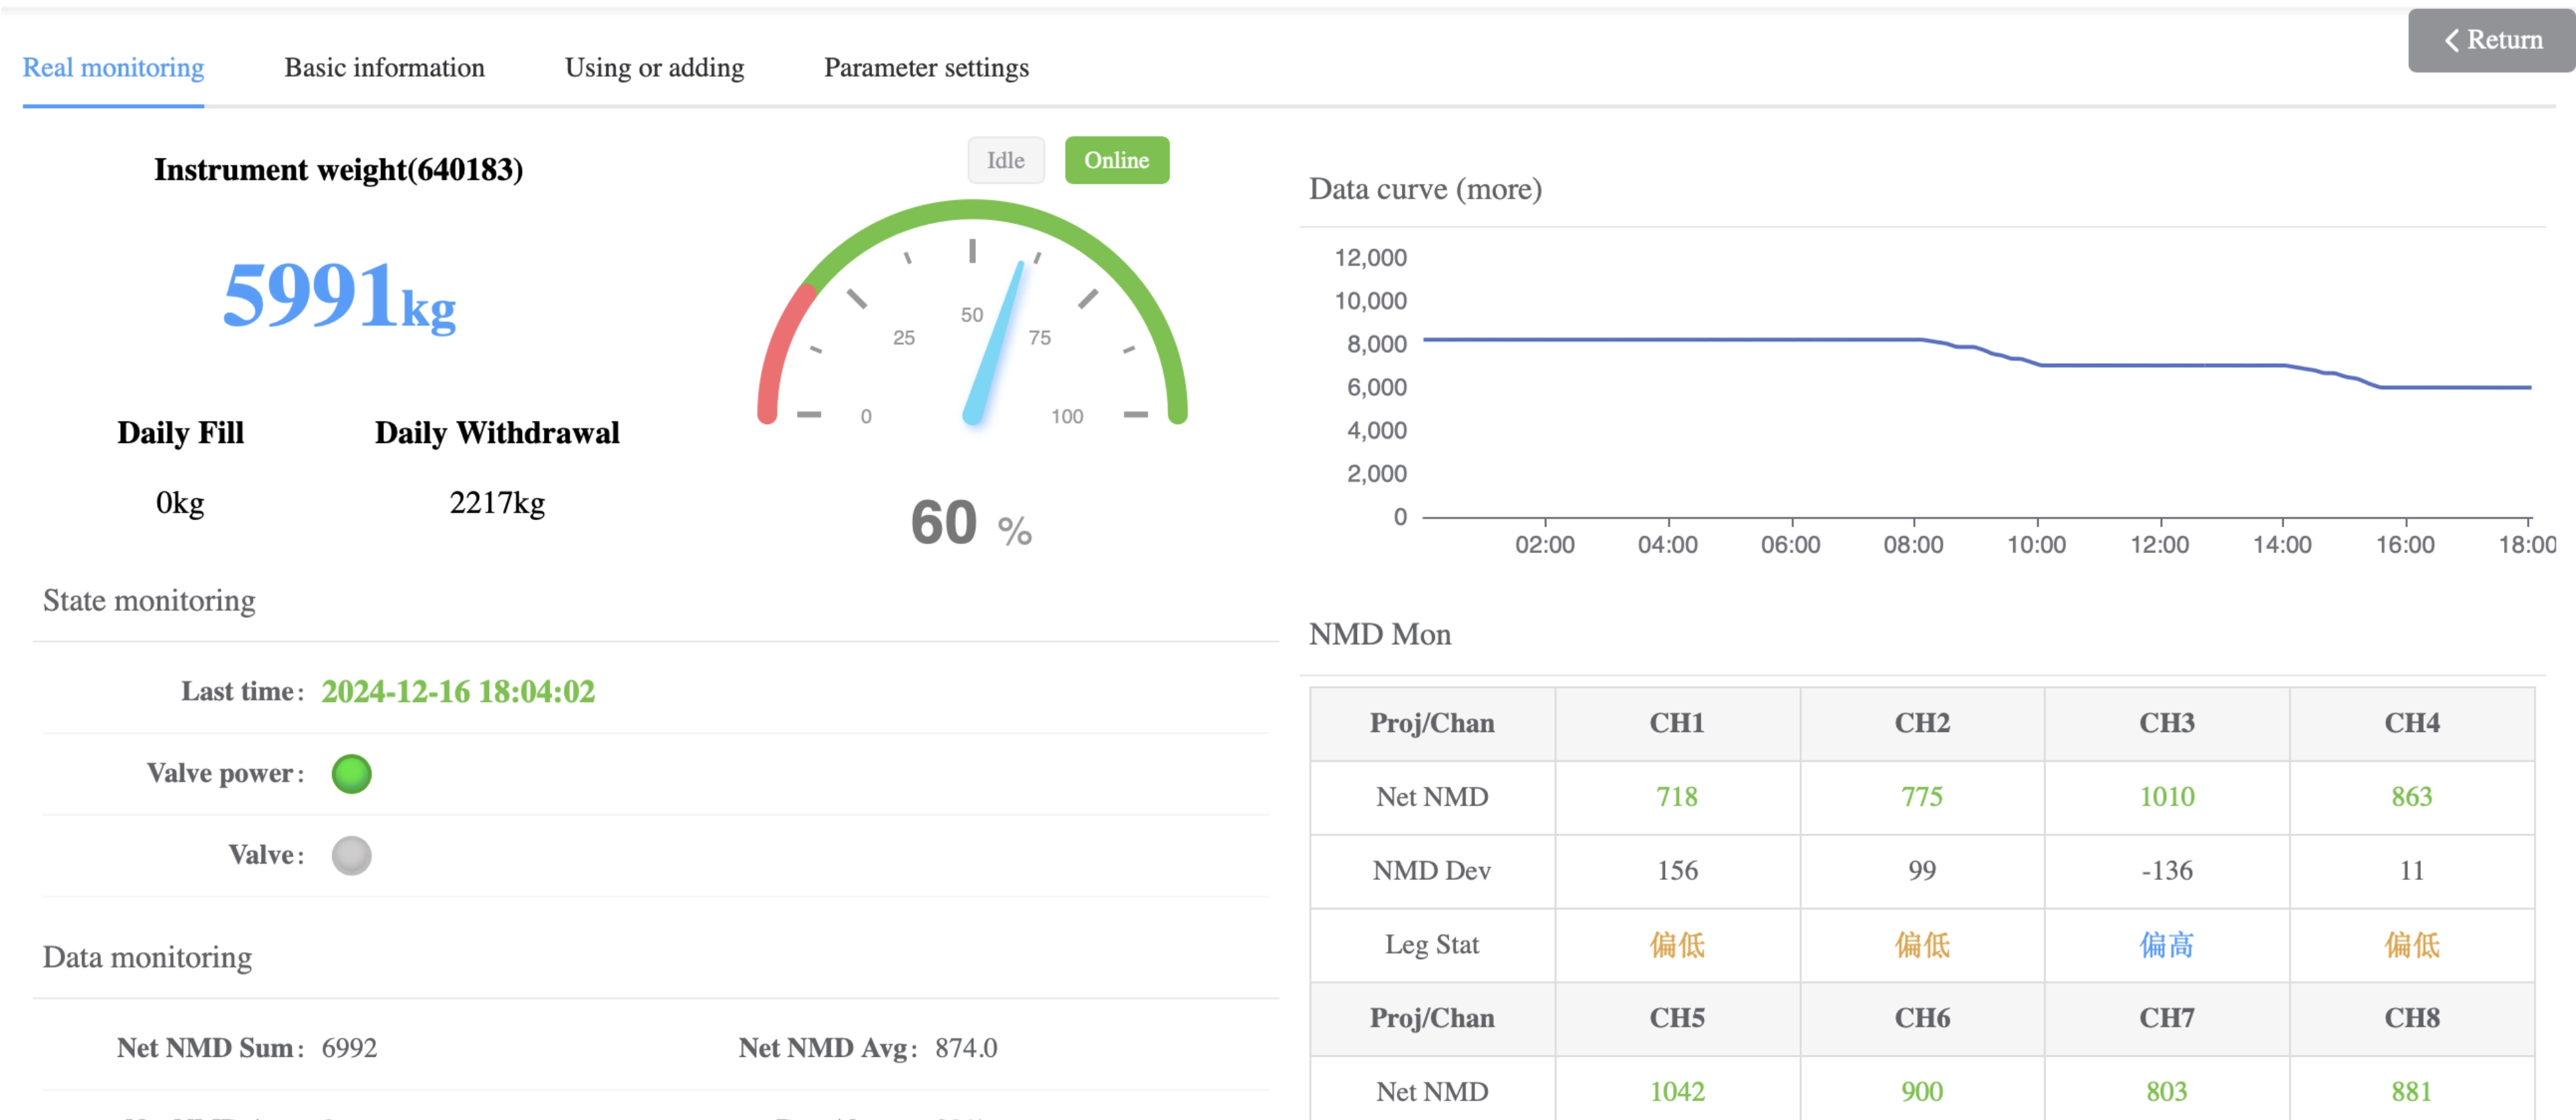This screenshot has height=1120, width=2576.
Task: Click the Last time 2024-12-16 18:04:02 value
Action: tap(458, 691)
